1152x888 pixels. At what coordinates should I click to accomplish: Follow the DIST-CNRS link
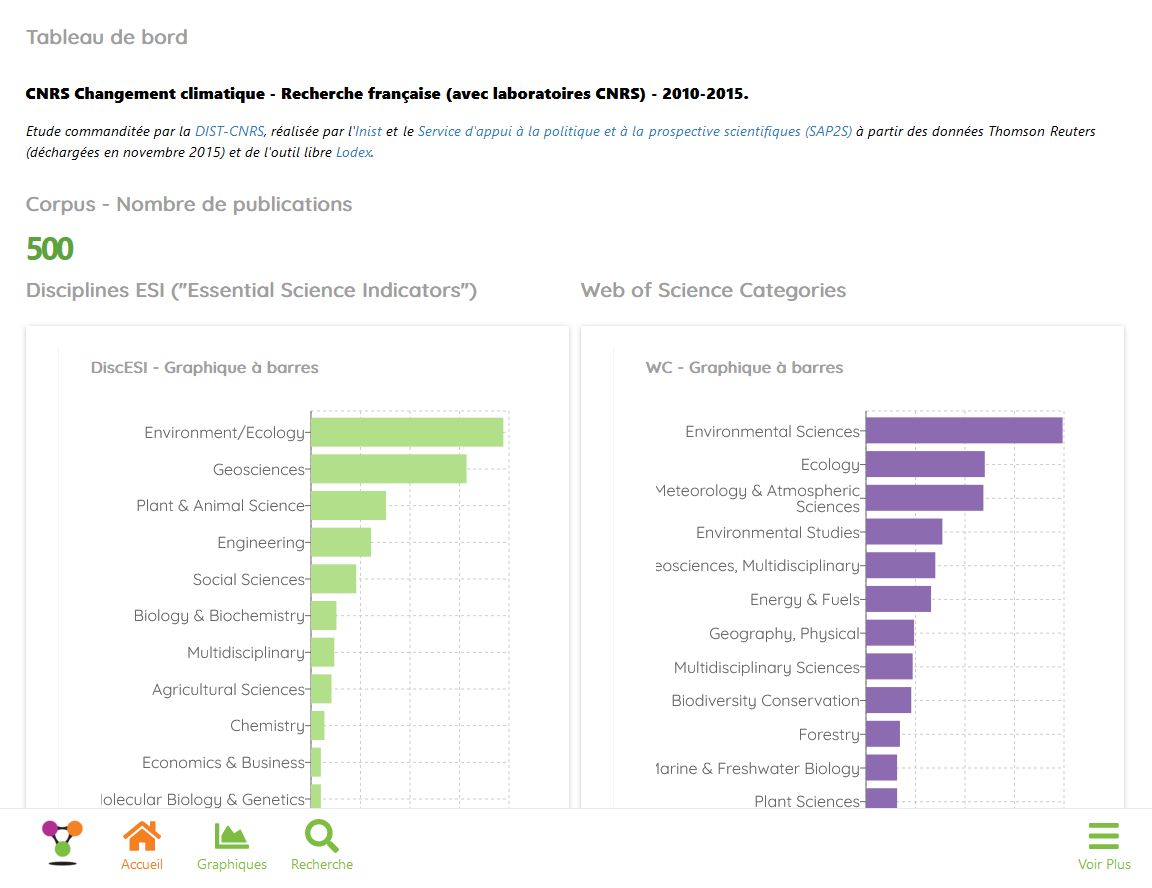point(229,131)
